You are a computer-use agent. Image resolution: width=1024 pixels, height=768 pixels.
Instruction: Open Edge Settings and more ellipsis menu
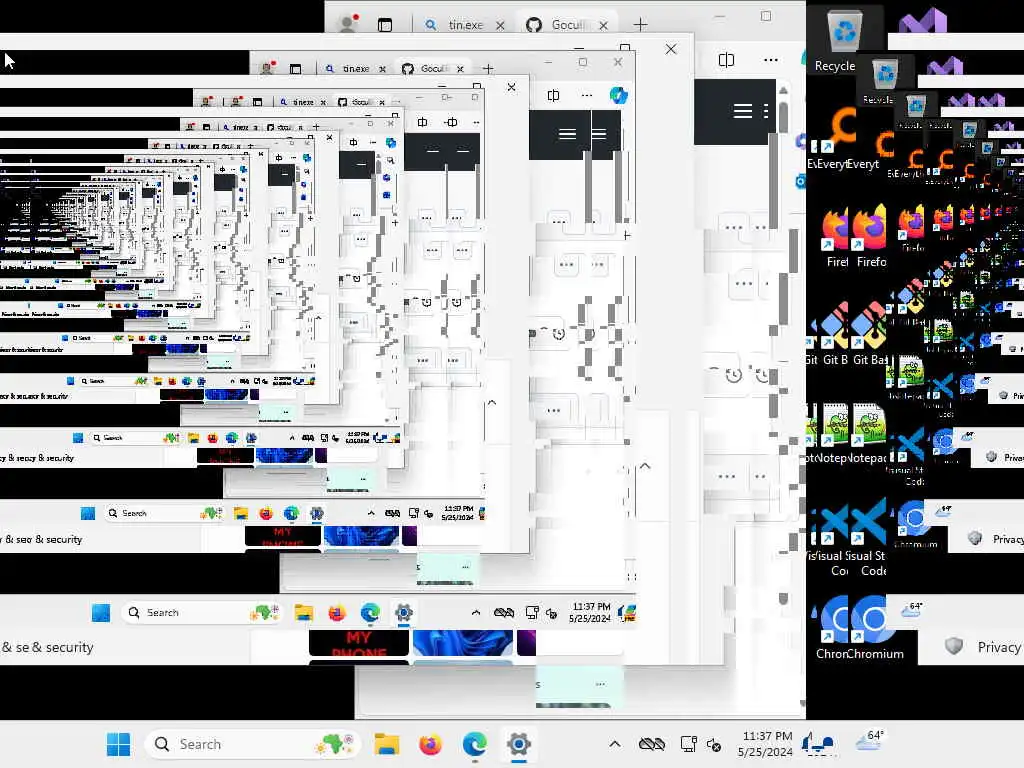771,60
